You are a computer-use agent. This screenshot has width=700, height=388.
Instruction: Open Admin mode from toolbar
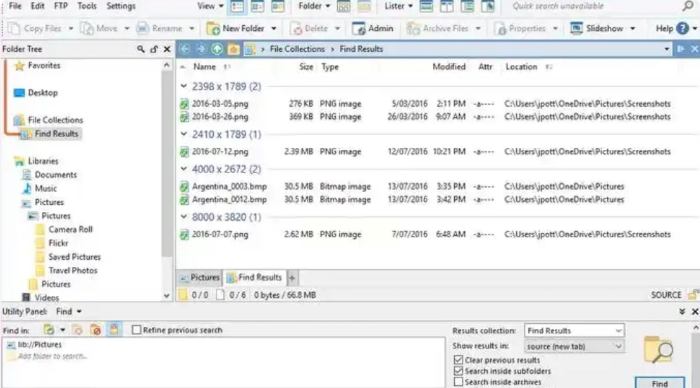(x=373, y=28)
